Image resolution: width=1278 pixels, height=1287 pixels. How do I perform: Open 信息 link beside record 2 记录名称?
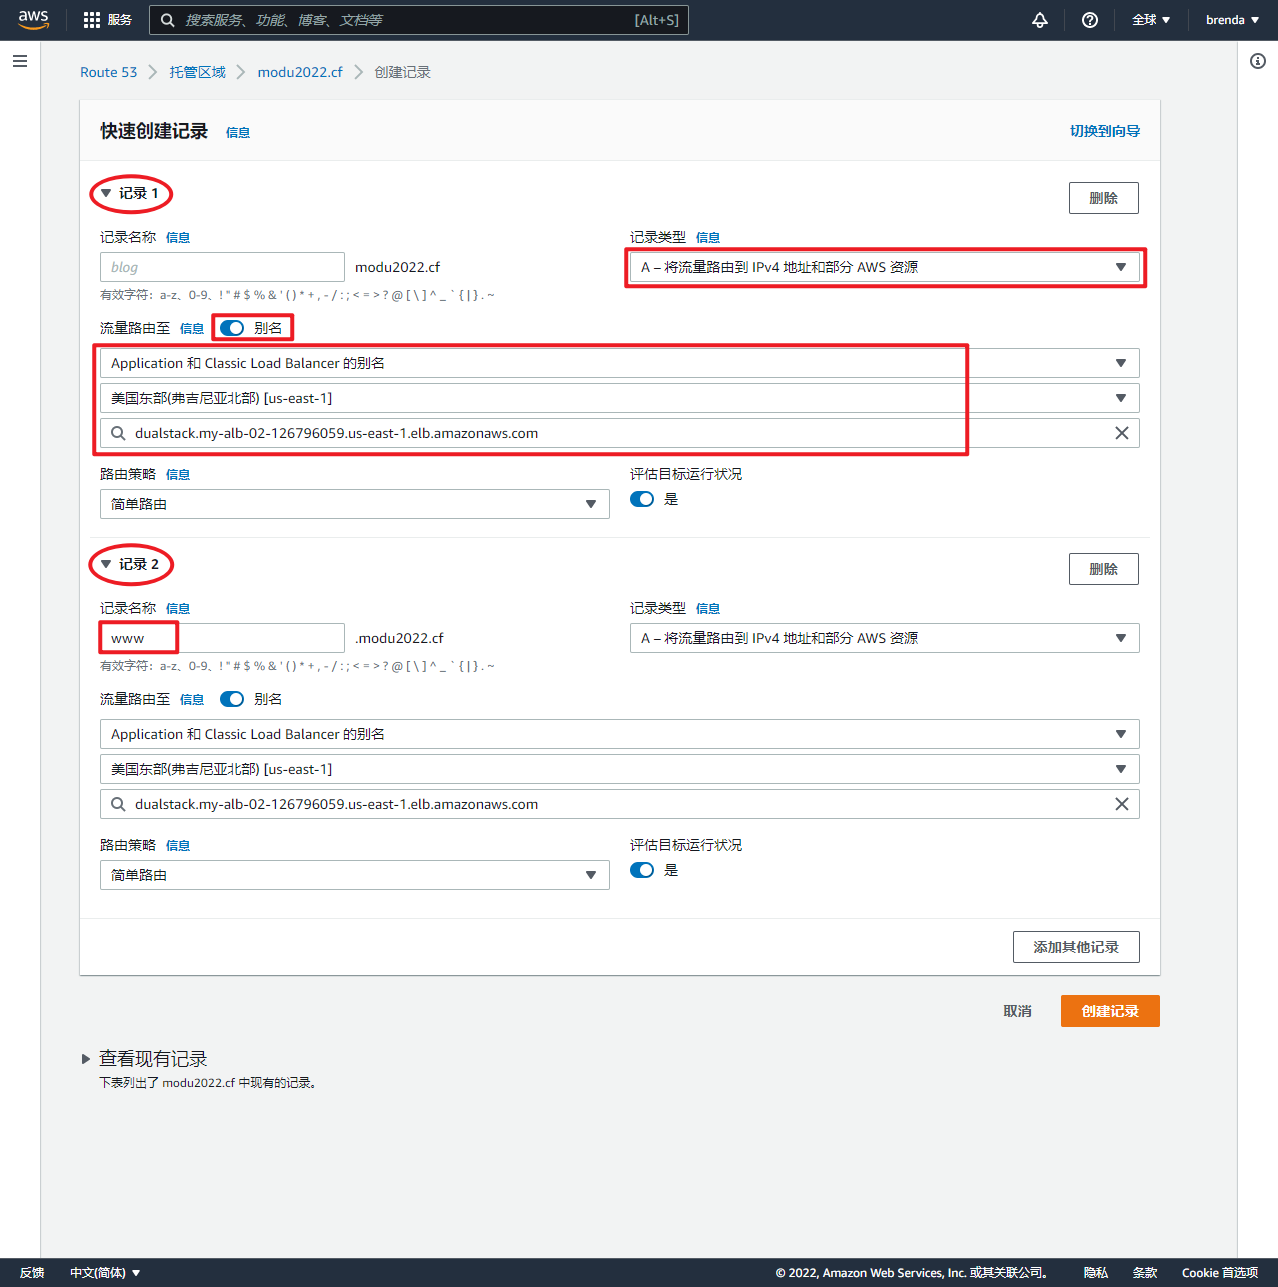point(178,609)
